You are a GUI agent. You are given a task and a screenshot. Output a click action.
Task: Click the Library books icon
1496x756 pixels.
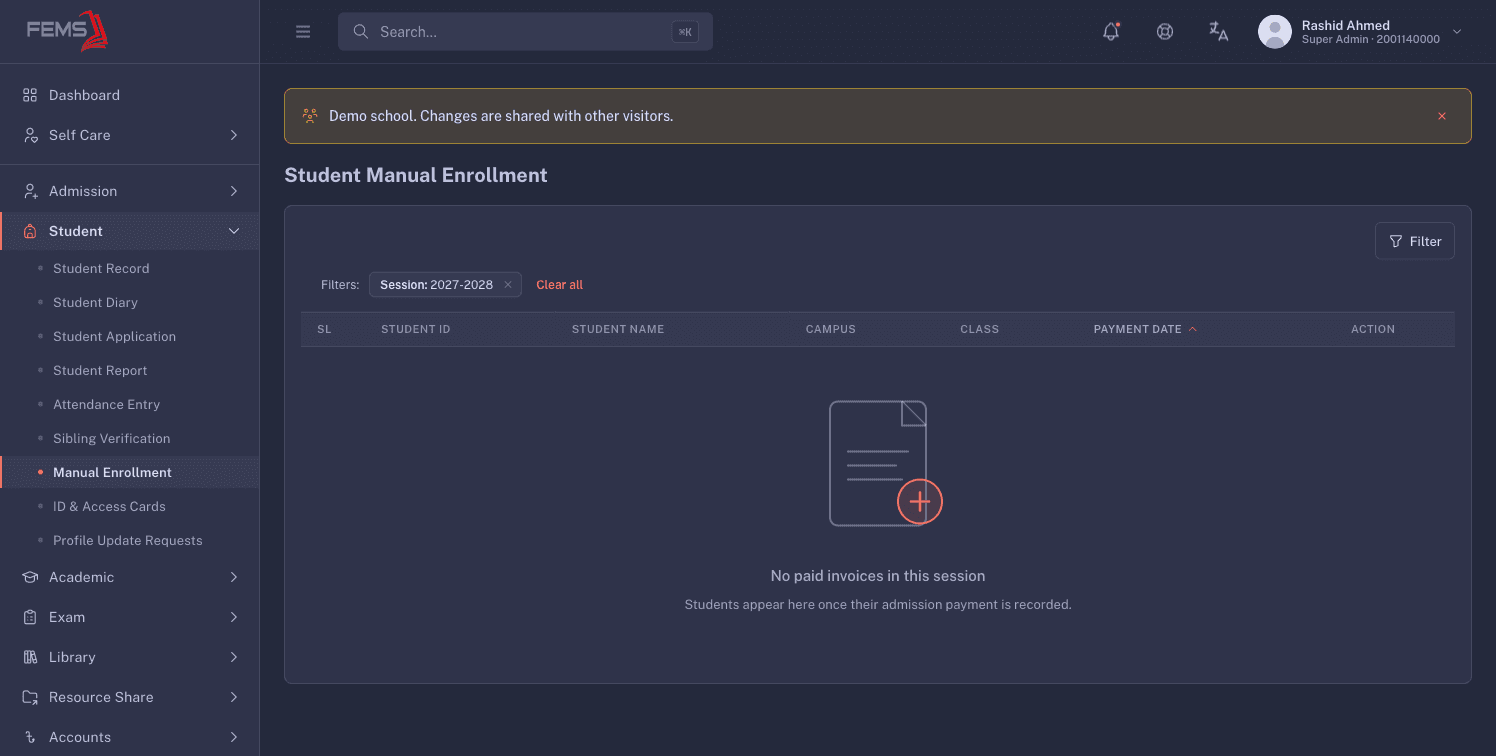(30, 657)
